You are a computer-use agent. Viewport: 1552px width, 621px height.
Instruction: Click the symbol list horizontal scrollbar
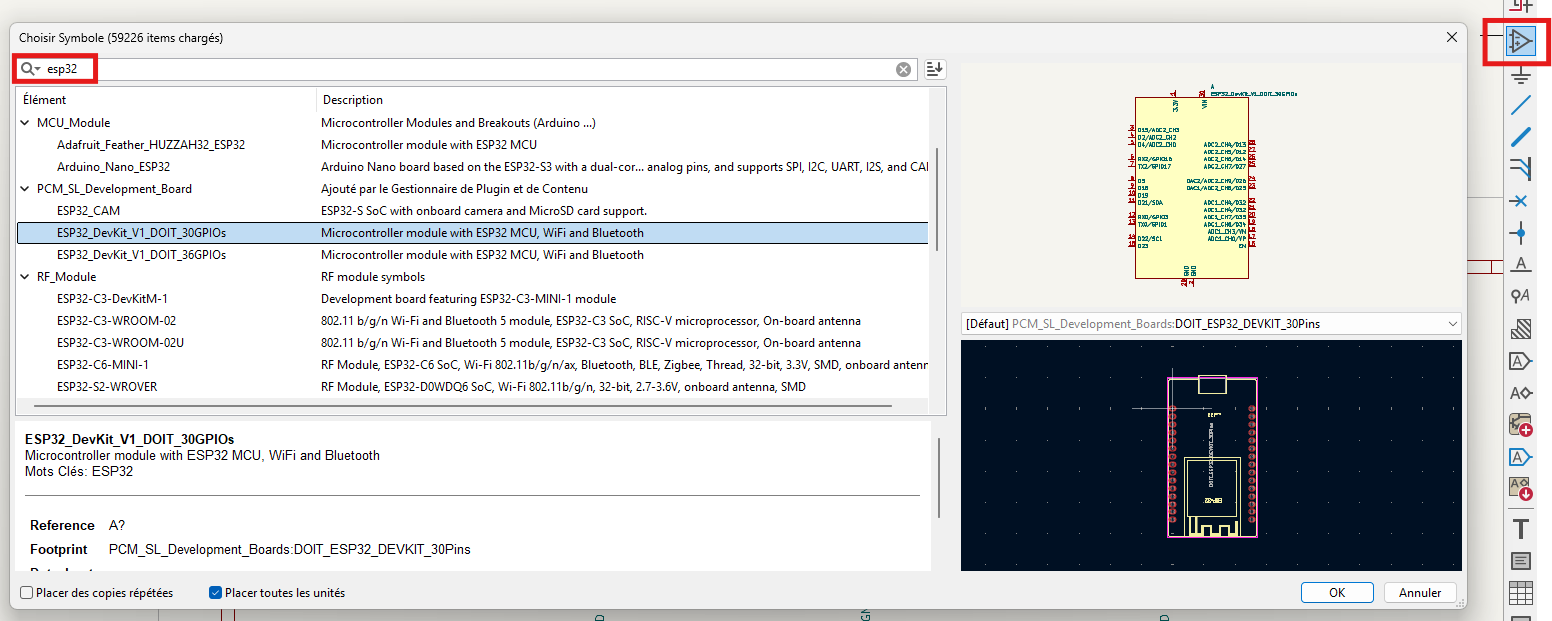(462, 406)
